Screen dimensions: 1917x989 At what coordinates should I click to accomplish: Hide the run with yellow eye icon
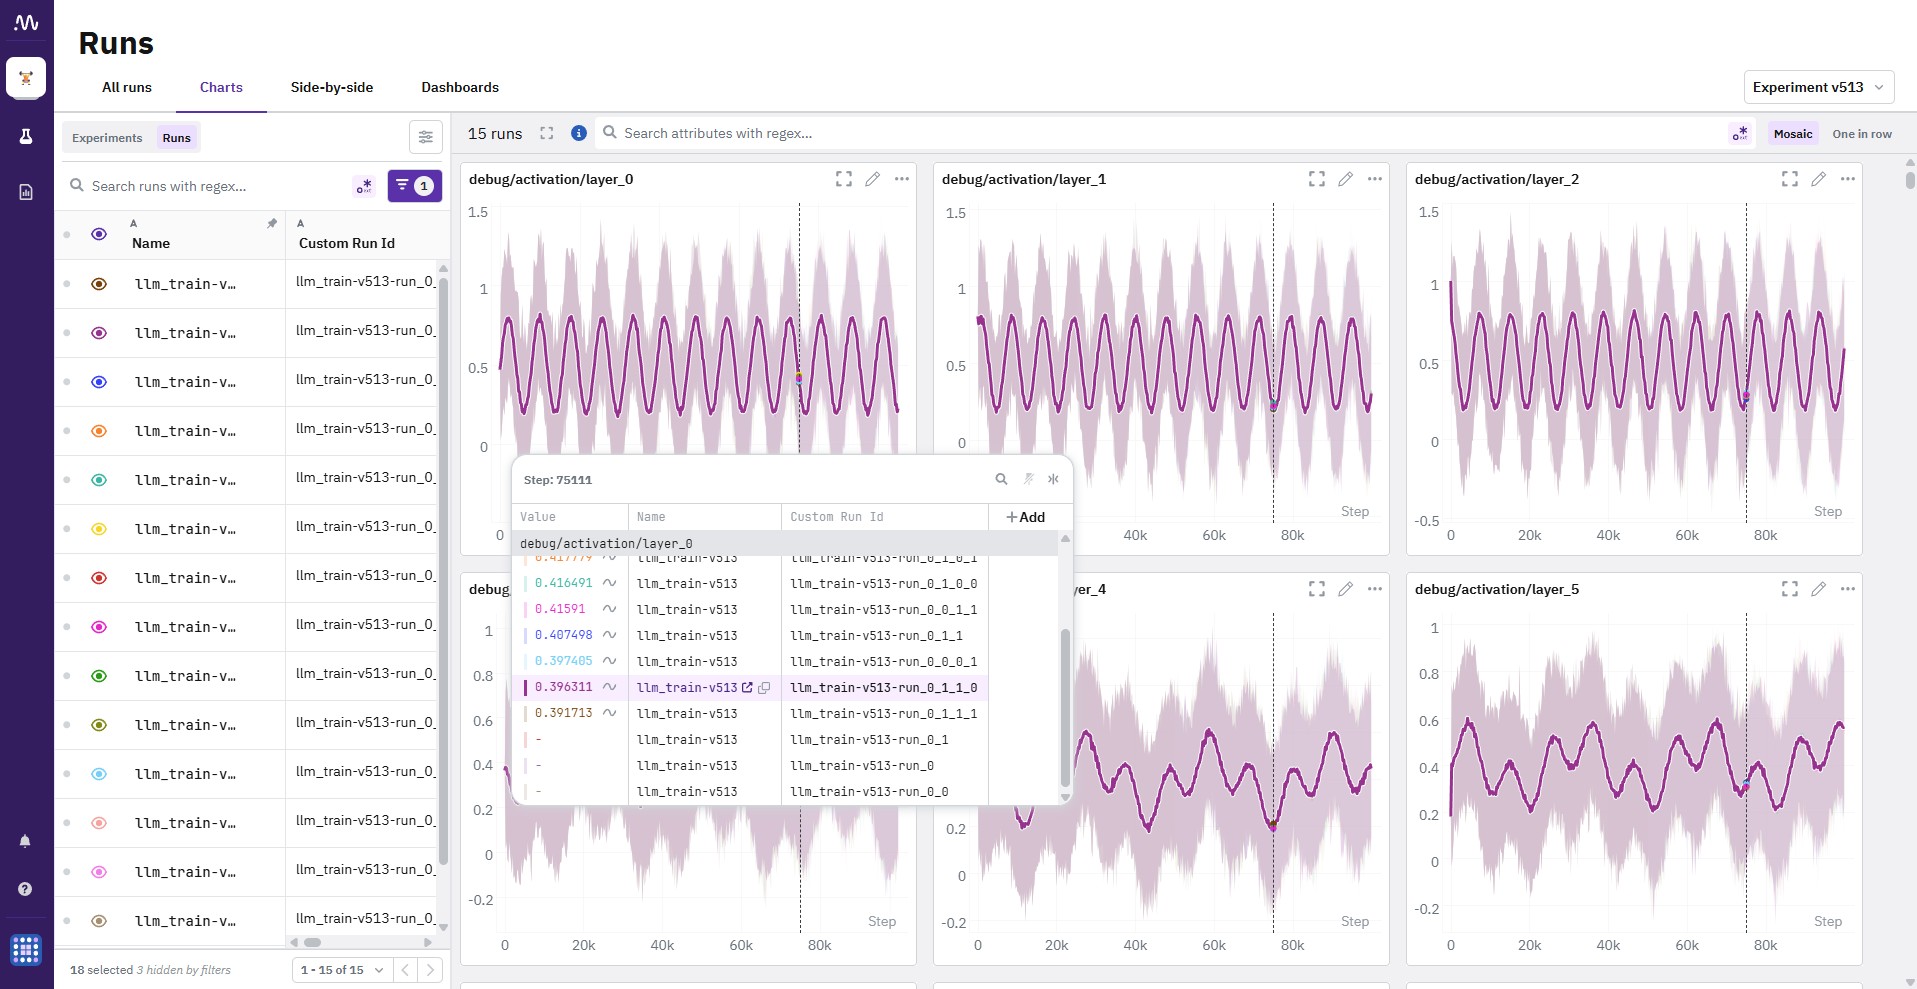(99, 529)
